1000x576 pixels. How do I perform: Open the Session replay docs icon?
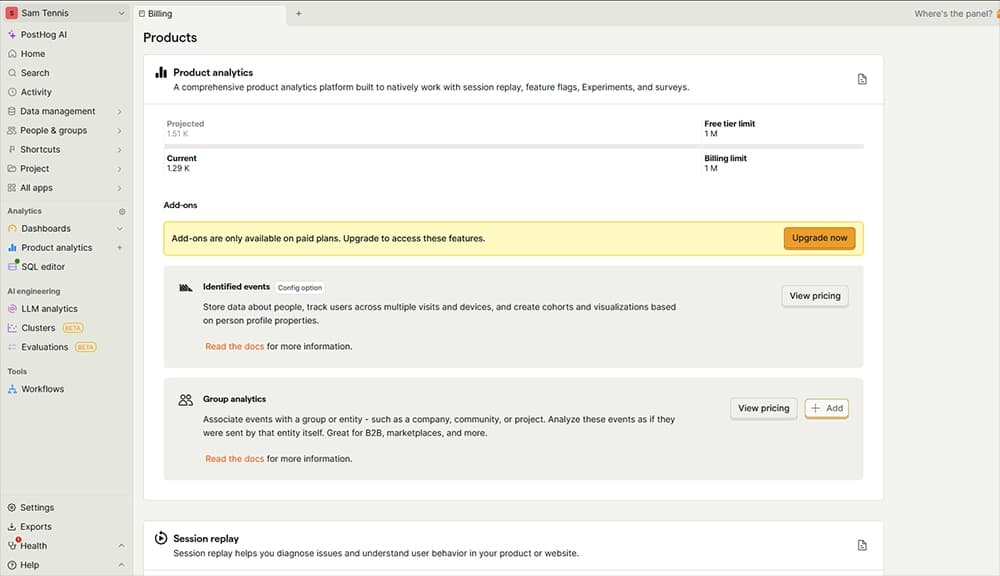[x=861, y=544]
